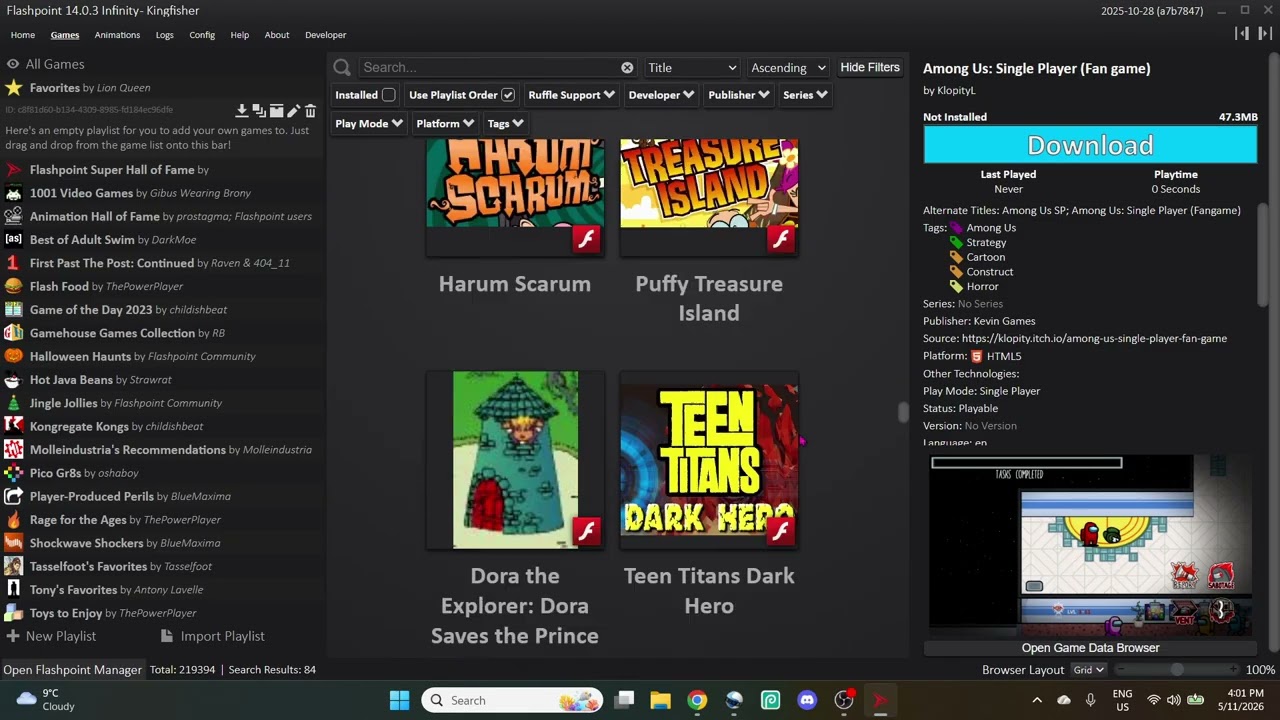Select the Horror tag in game details
This screenshot has height=720, width=1280.
click(982, 286)
